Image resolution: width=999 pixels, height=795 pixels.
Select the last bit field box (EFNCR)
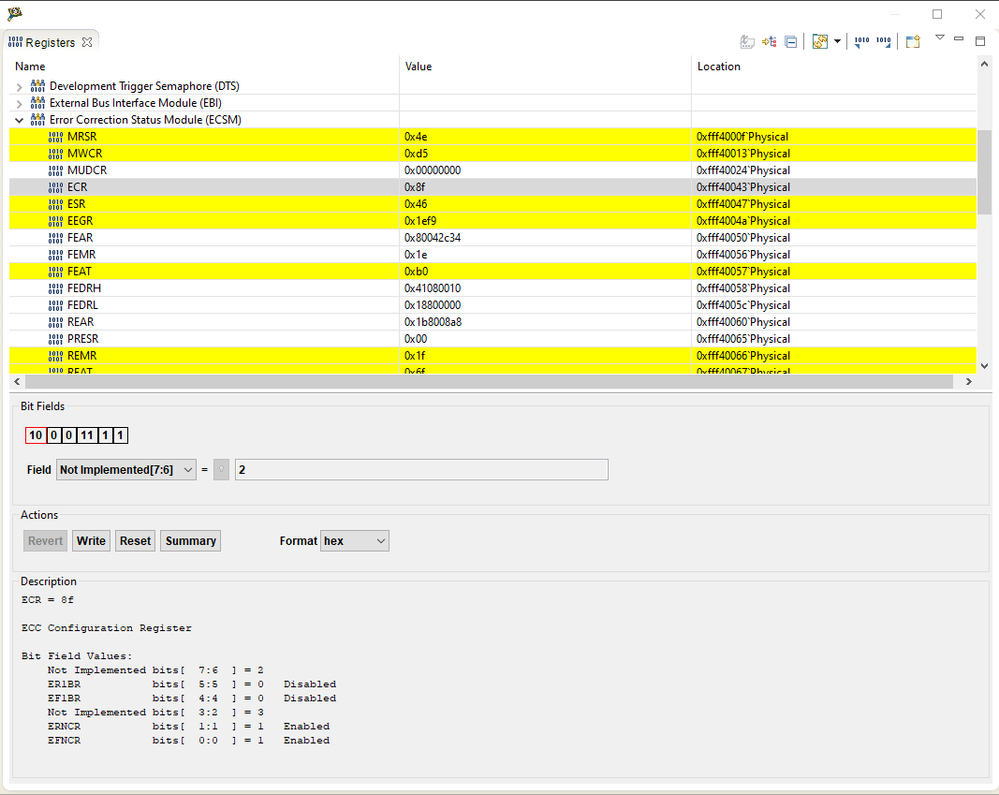pyautogui.click(x=120, y=435)
